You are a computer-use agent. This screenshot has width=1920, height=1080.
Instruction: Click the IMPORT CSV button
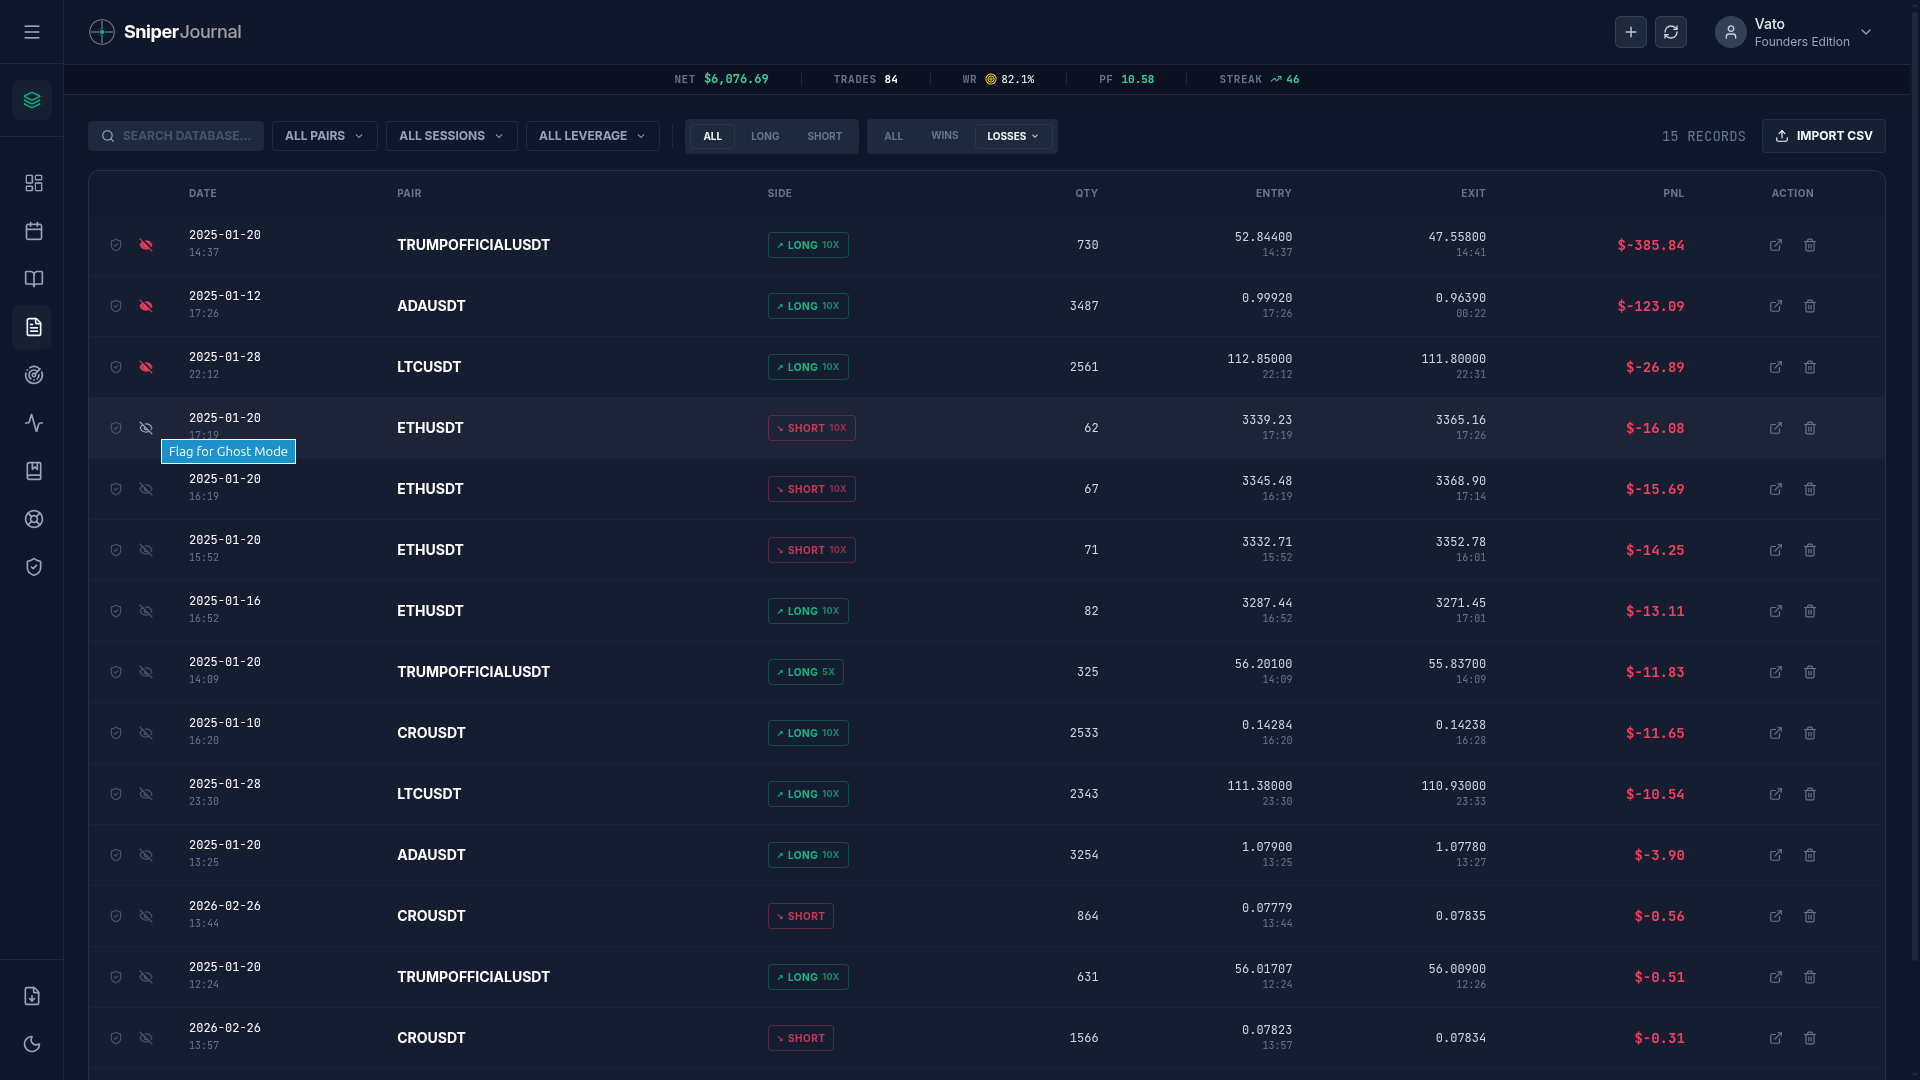1824,136
